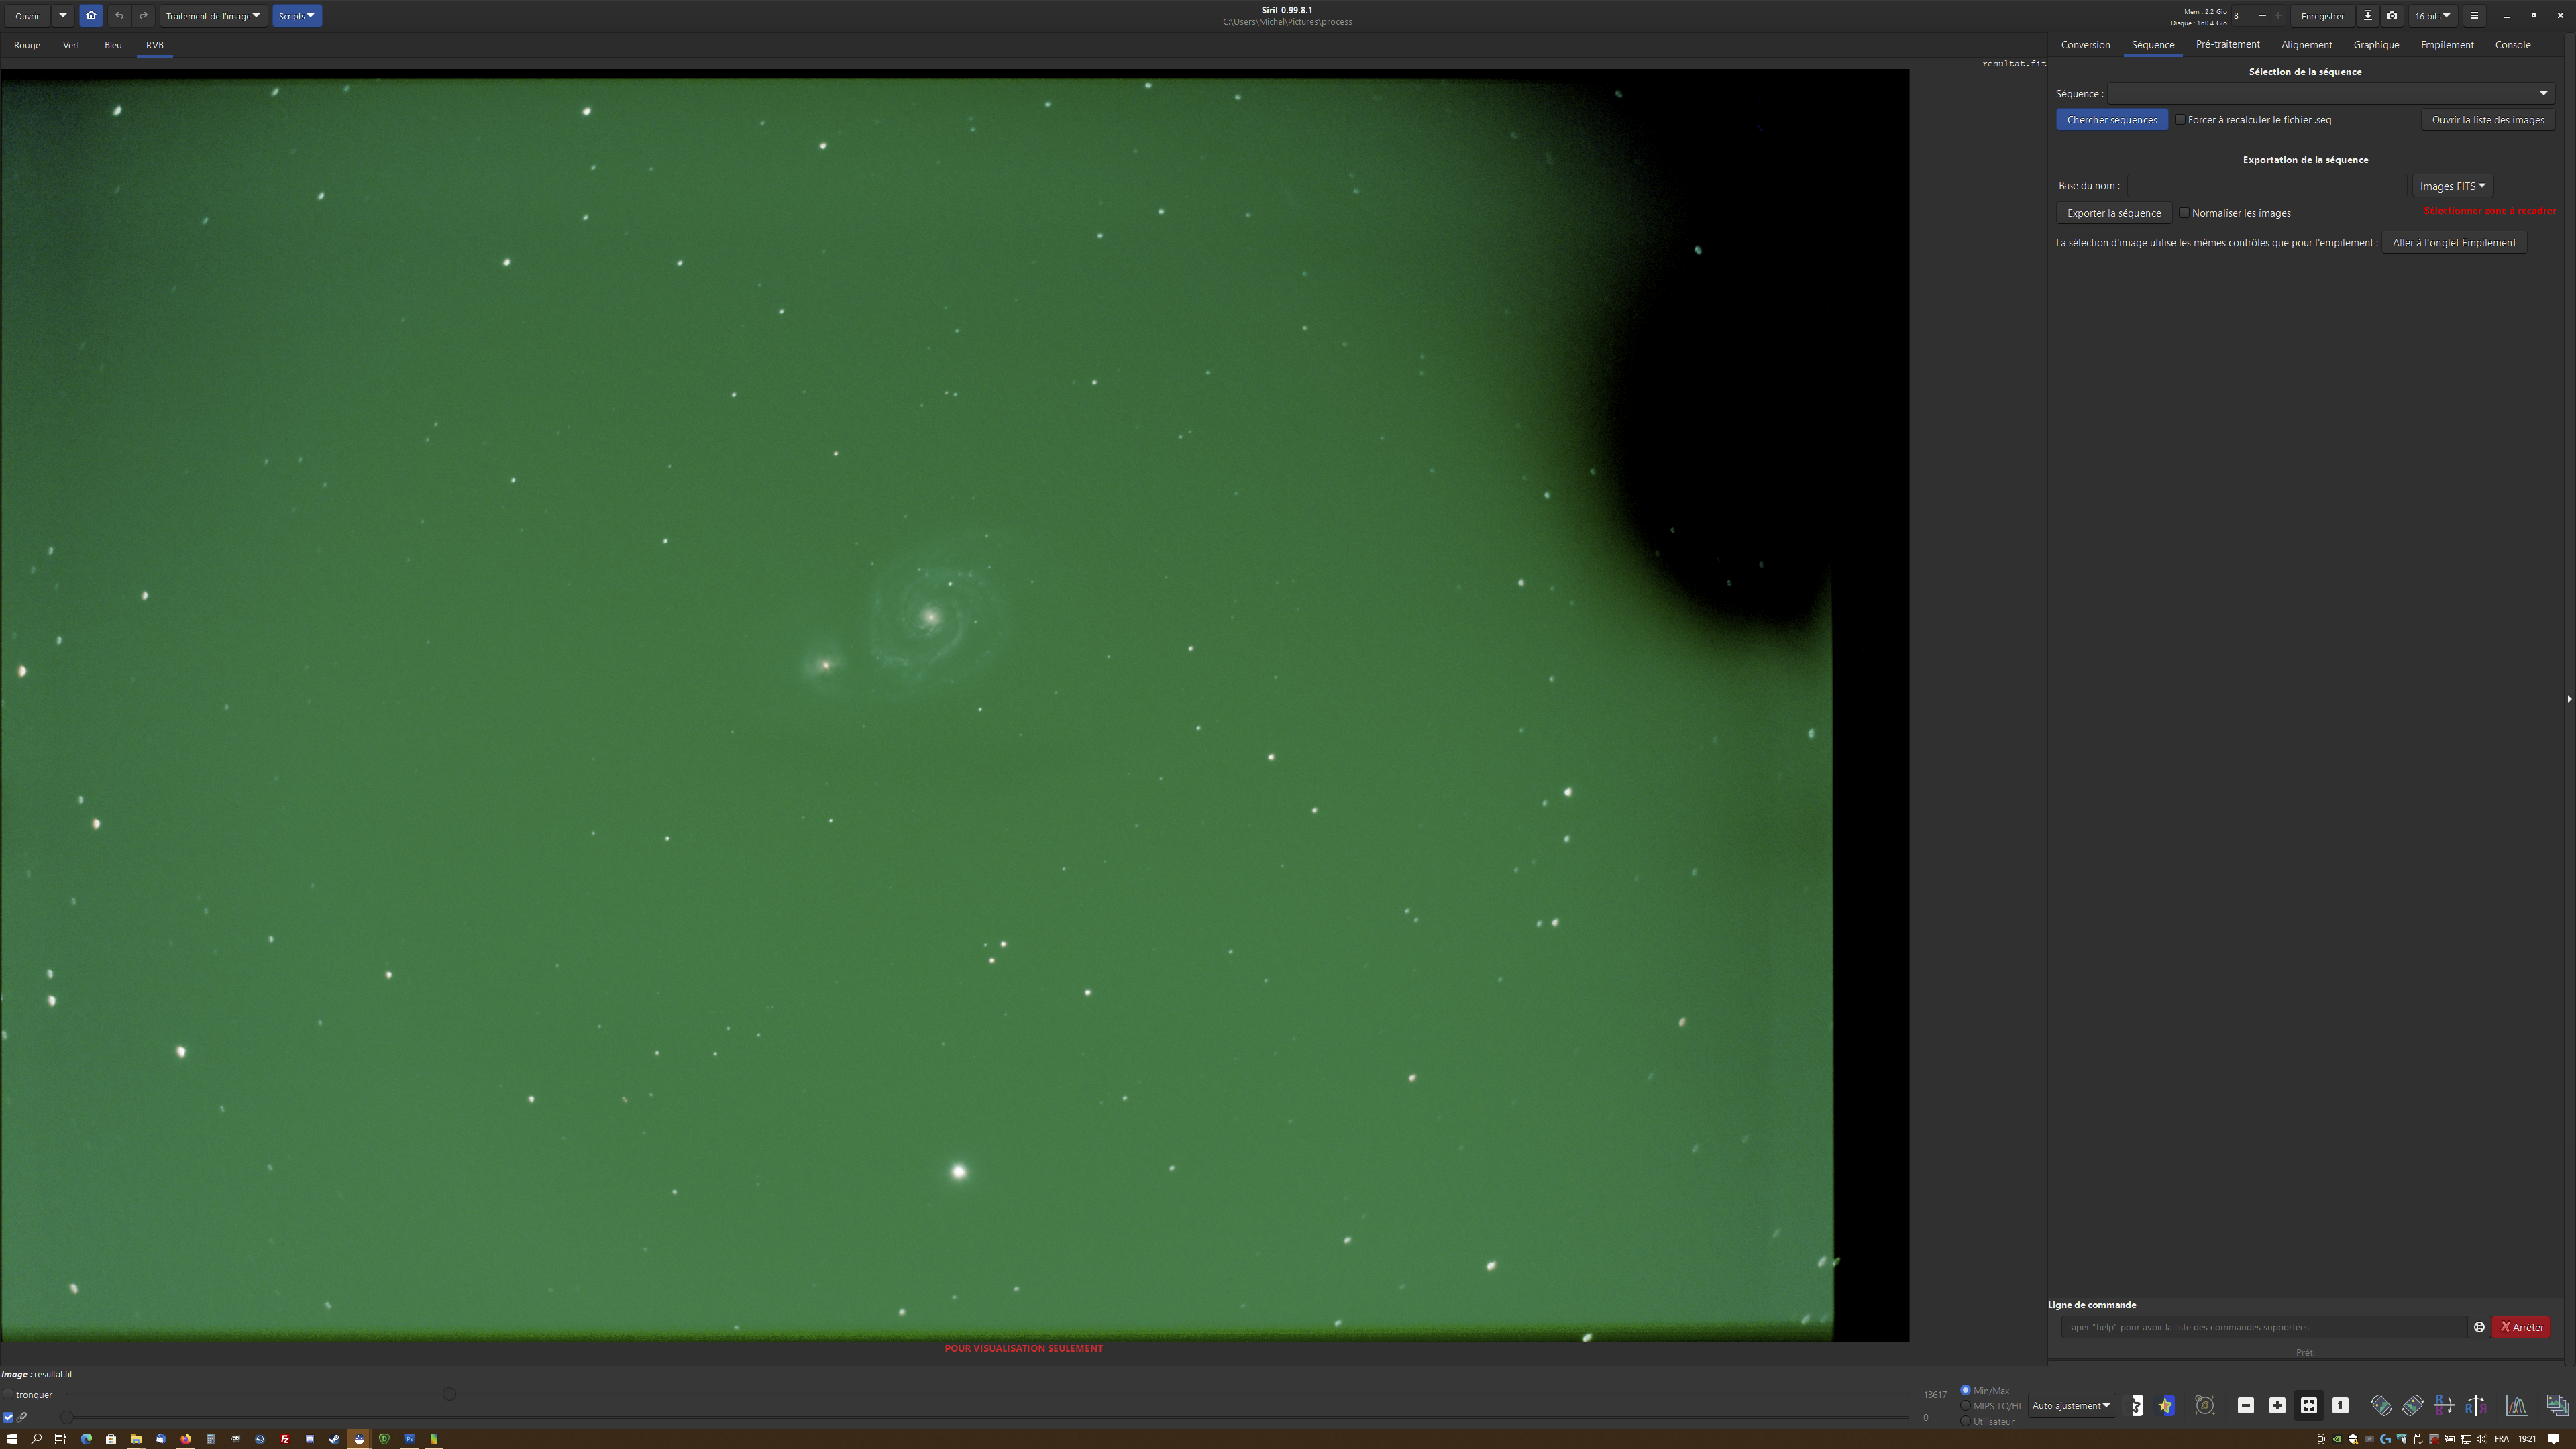Click the undo arrow icon
Image resolution: width=2576 pixels, height=1449 pixels.
(119, 16)
